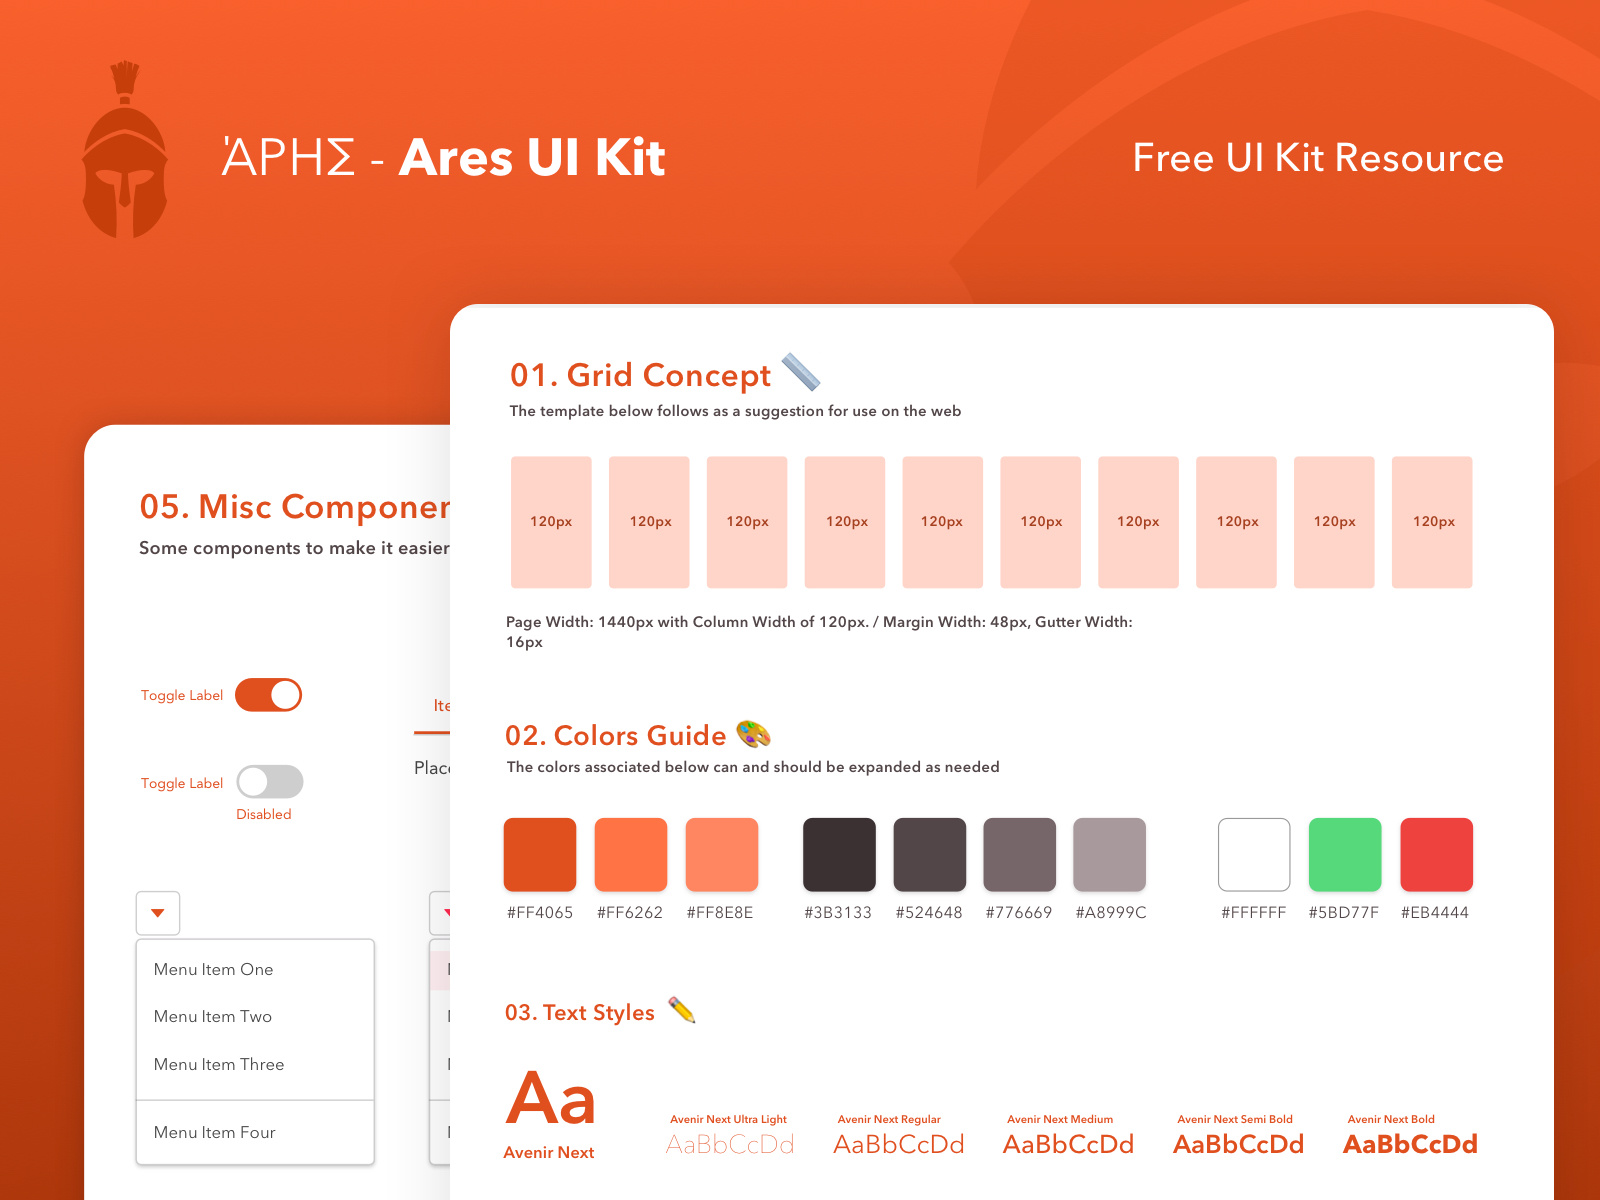Viewport: 1600px width, 1200px height.
Task: Pick the #776669 swatch
Action: coord(1020,855)
